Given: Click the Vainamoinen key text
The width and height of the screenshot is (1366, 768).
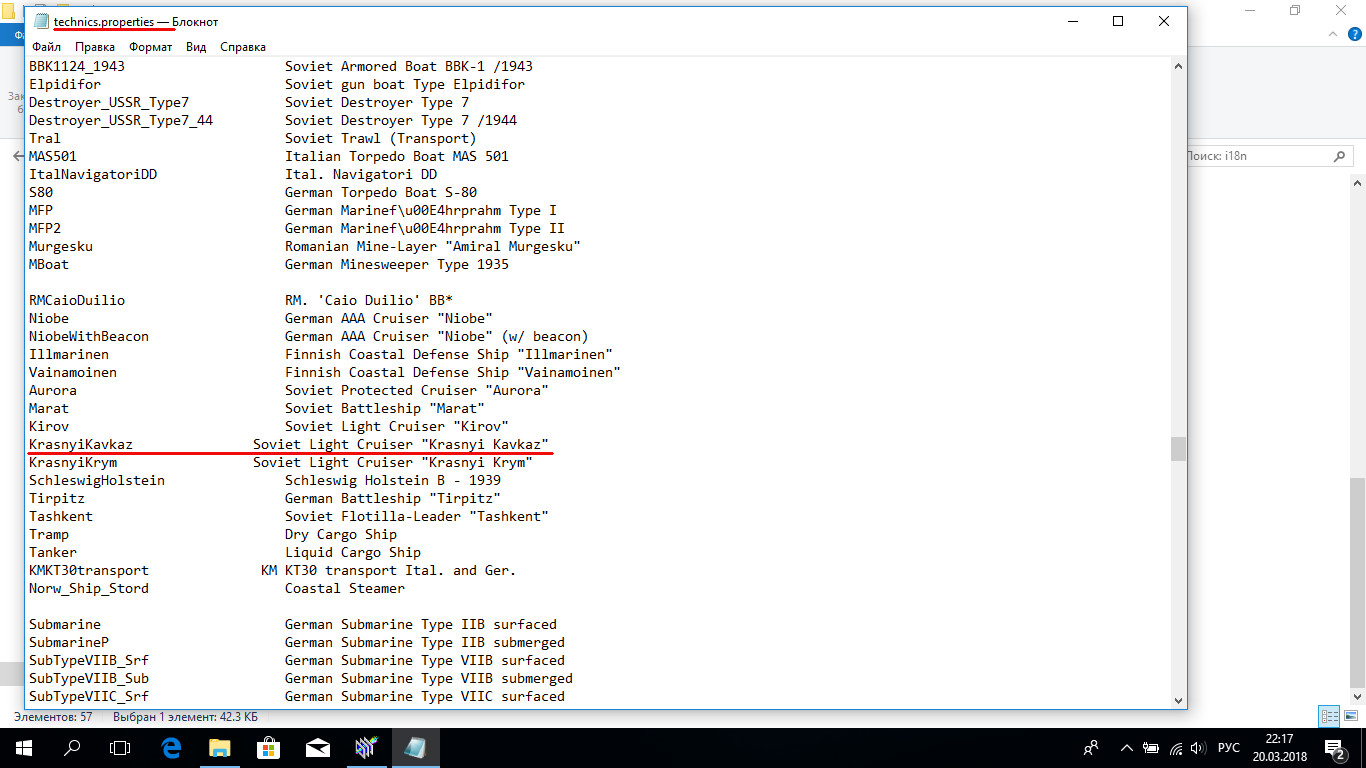Looking at the screenshot, I should point(73,372).
